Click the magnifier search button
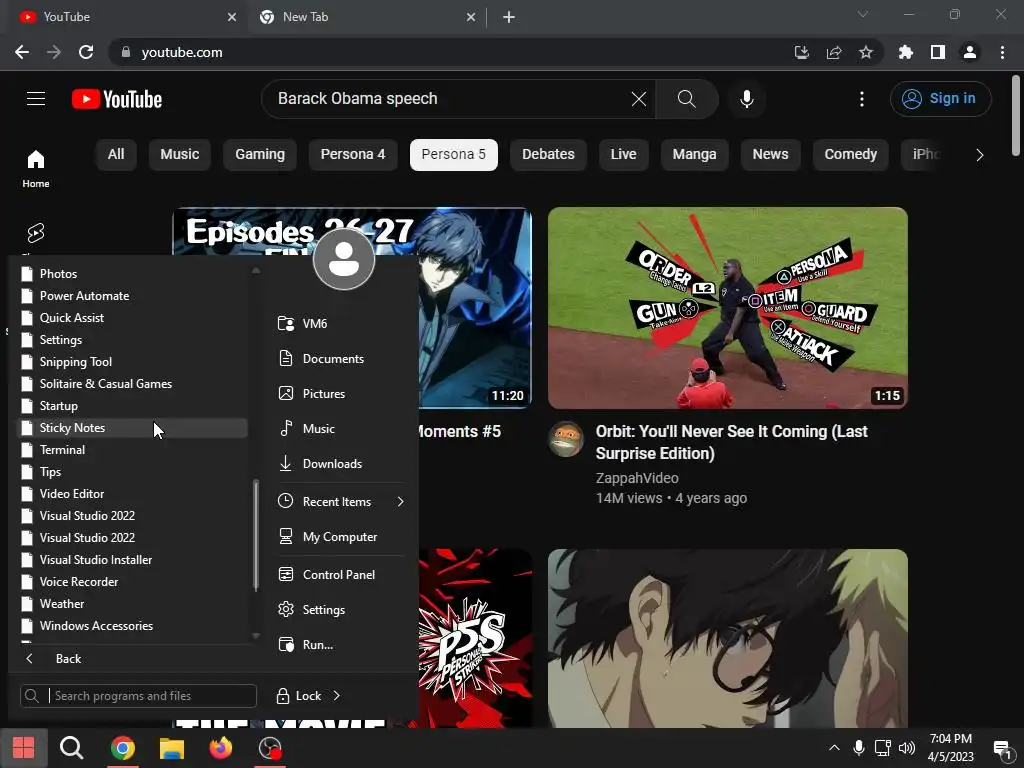The height and width of the screenshot is (768, 1024). click(x=686, y=99)
